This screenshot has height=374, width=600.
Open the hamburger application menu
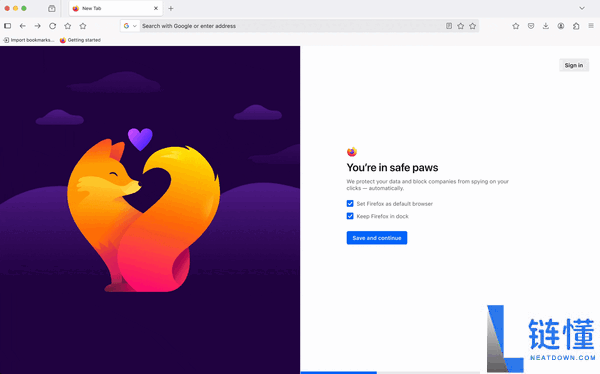coord(591,26)
